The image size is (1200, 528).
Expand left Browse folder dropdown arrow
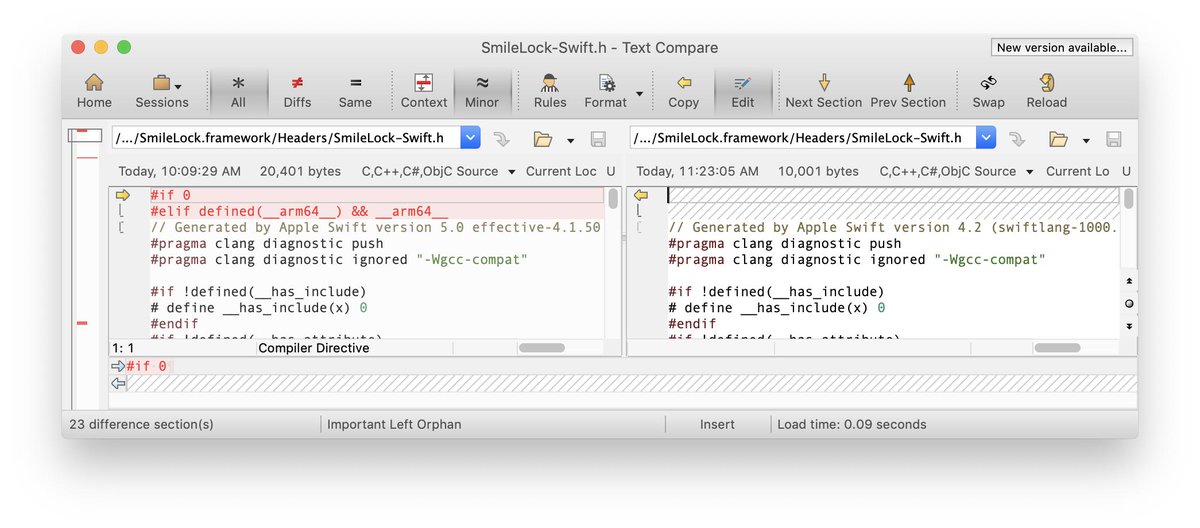(x=570, y=141)
